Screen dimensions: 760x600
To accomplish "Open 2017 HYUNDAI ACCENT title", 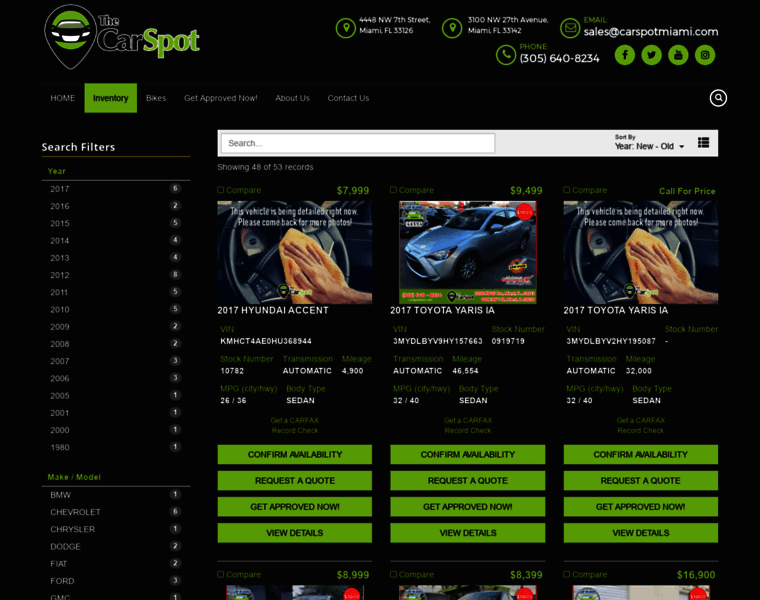I will pyautogui.click(x=273, y=310).
